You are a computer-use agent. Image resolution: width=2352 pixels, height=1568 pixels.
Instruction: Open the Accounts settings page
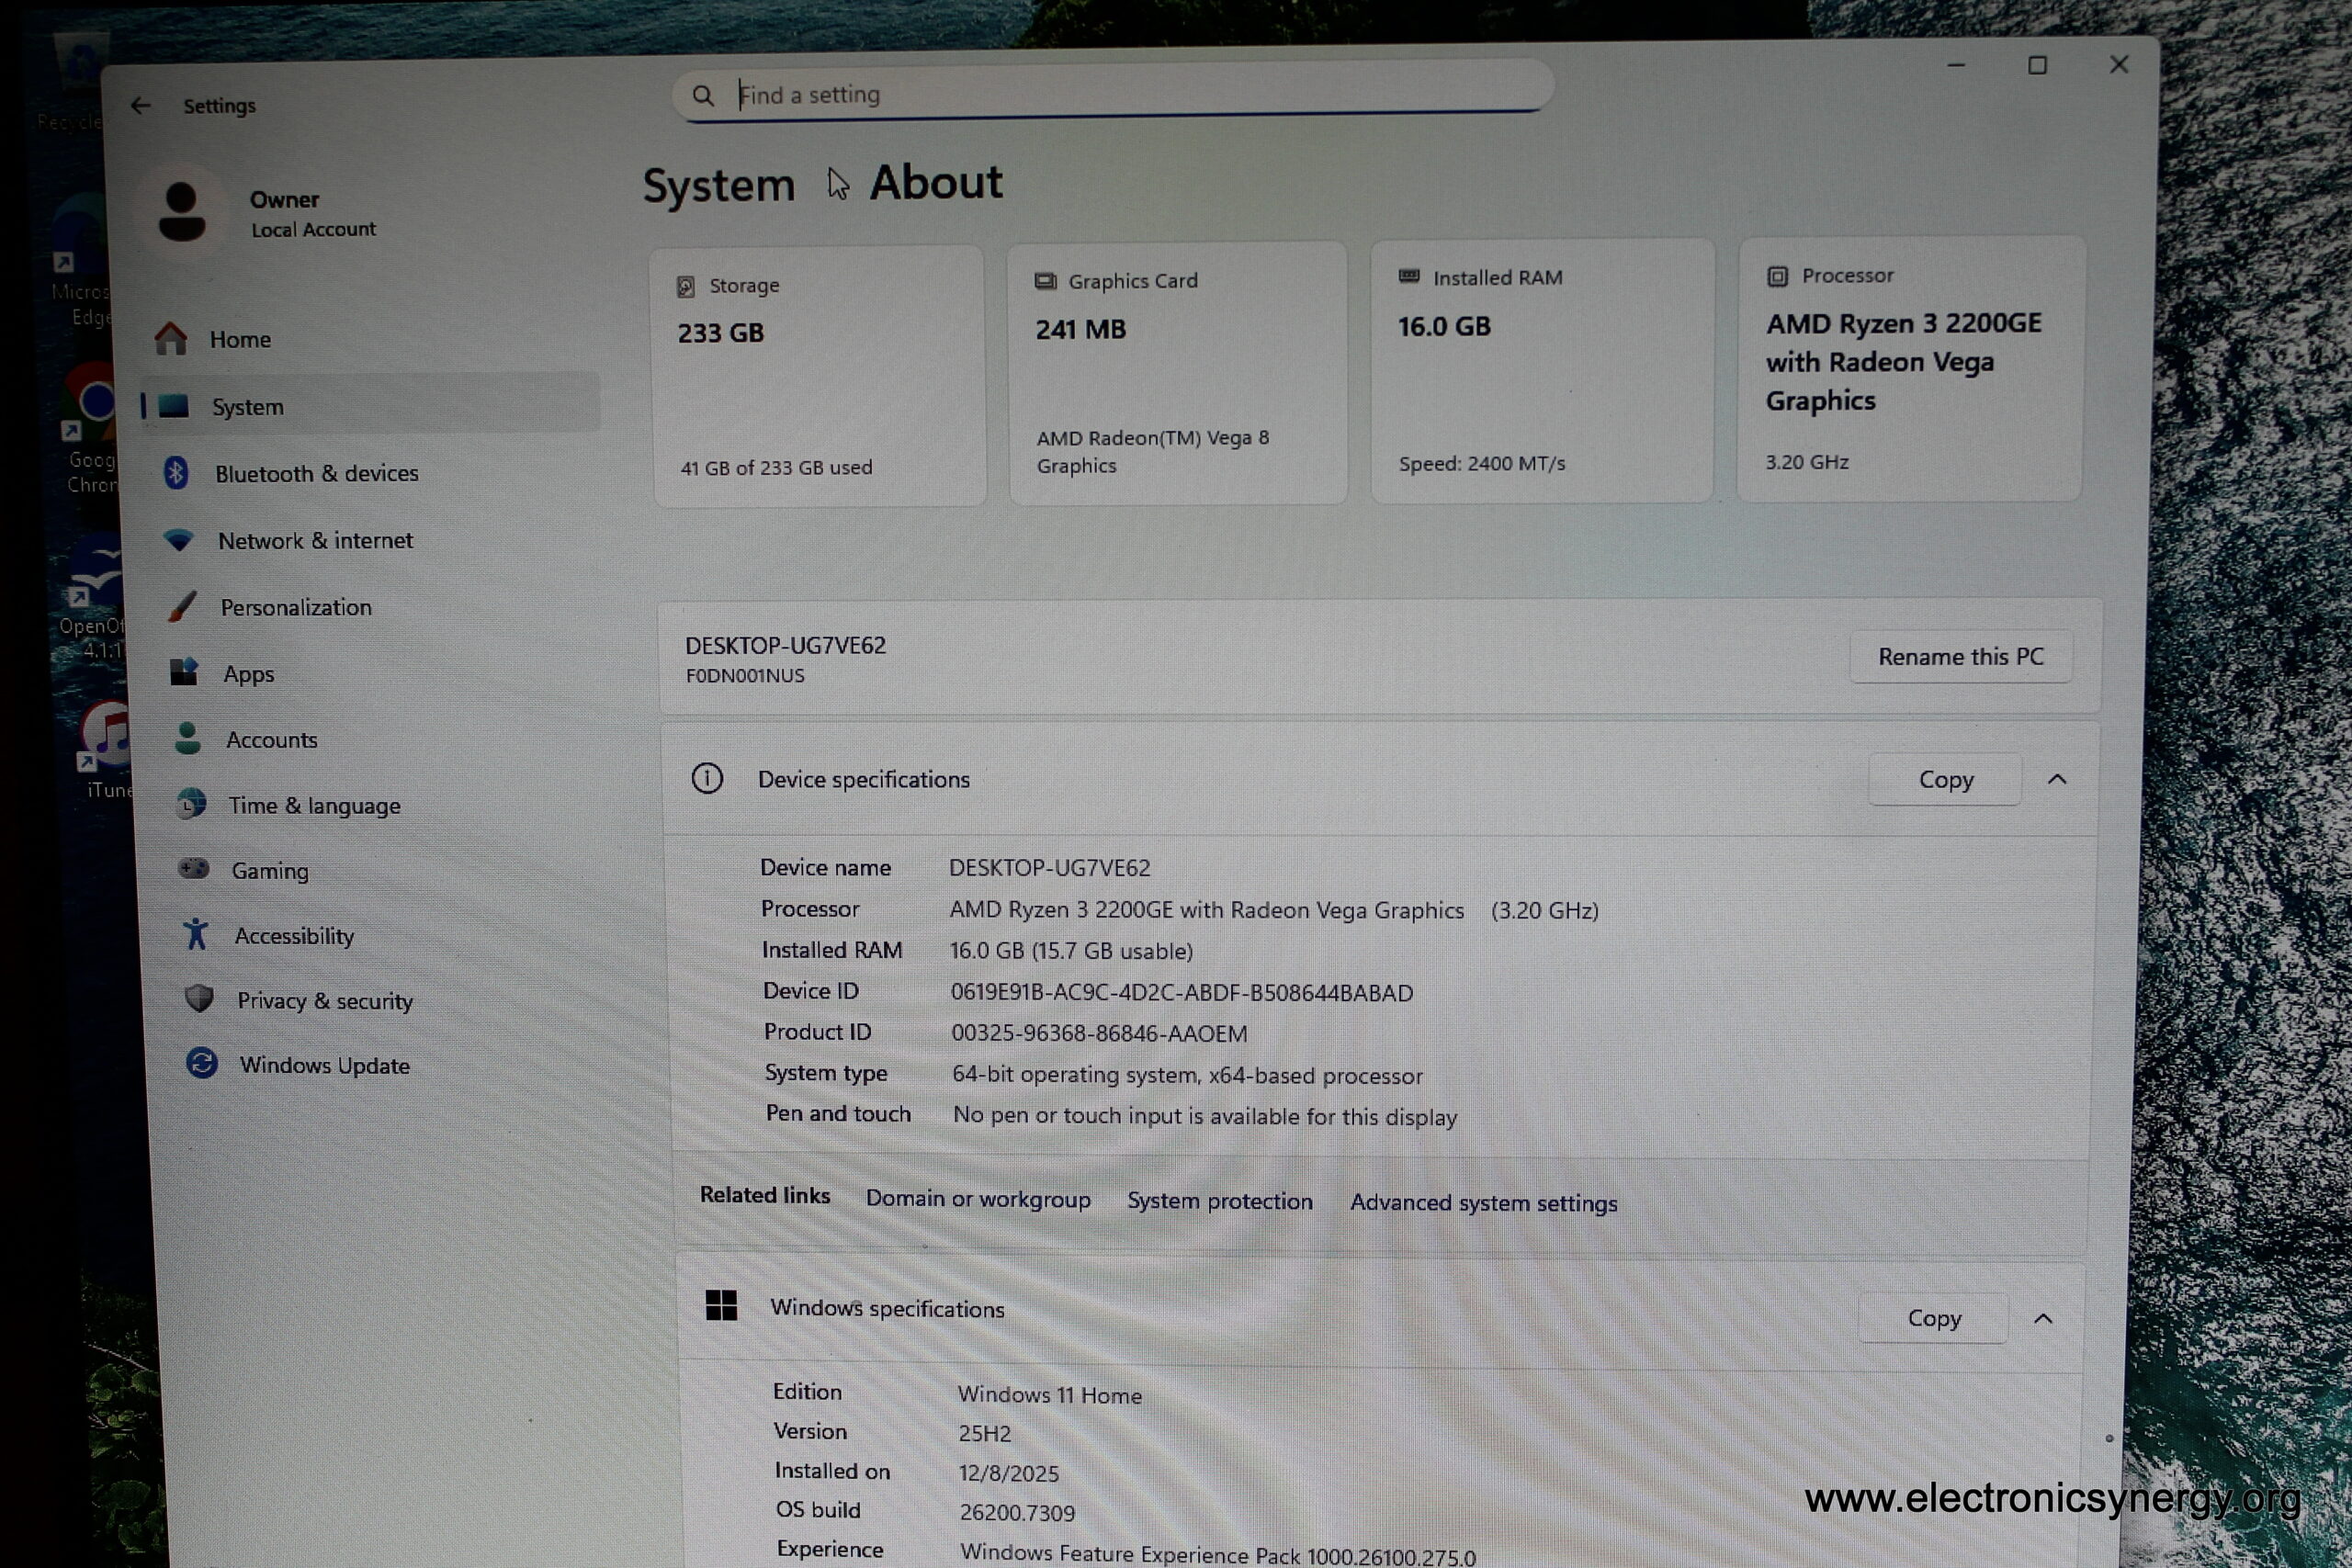pos(271,740)
